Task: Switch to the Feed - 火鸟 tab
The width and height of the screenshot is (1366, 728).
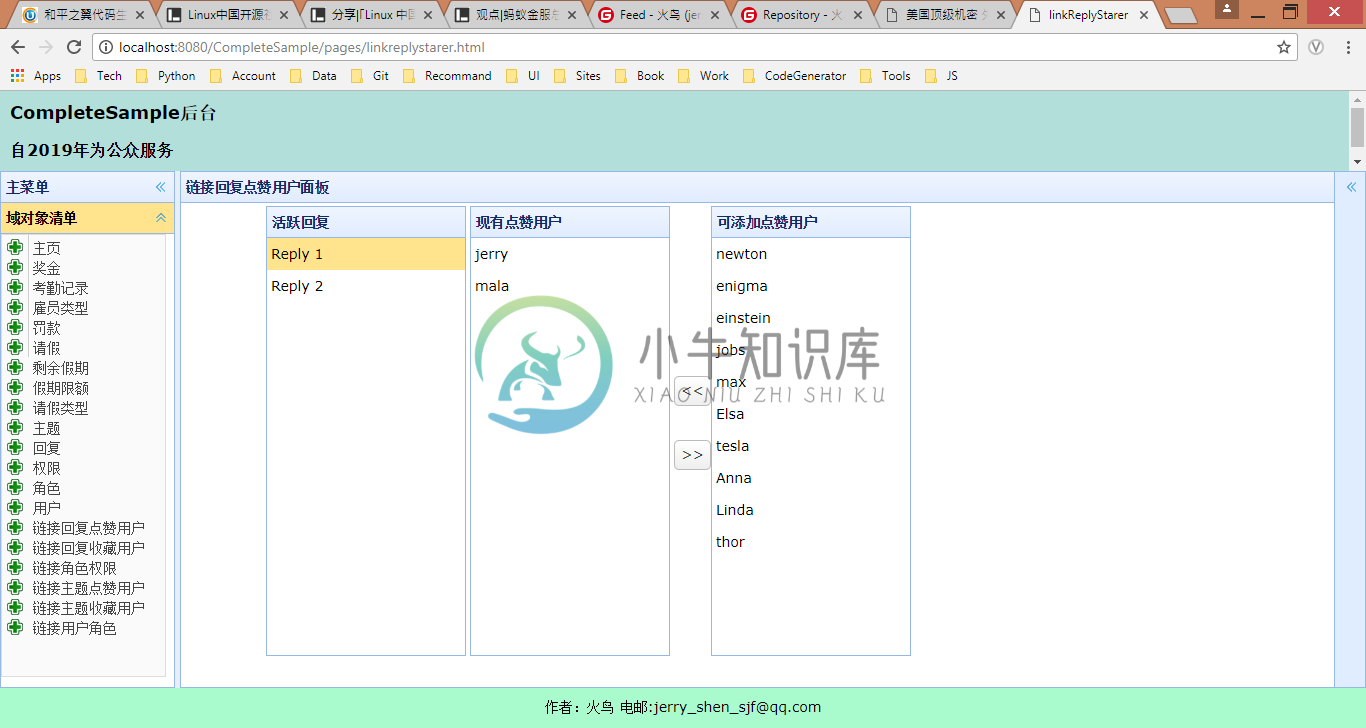Action: (662, 15)
